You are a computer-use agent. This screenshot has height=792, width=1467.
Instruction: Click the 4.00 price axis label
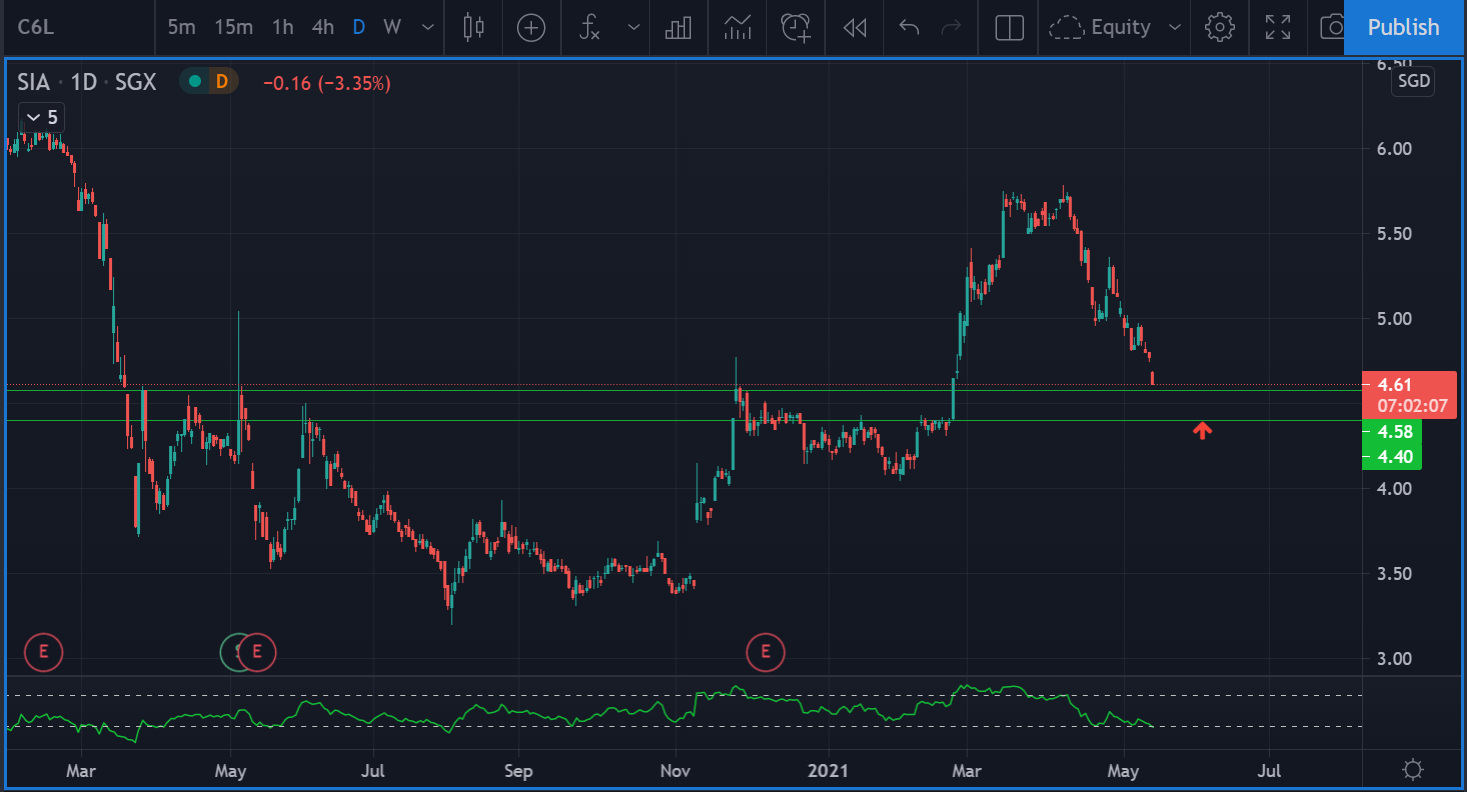[1393, 488]
